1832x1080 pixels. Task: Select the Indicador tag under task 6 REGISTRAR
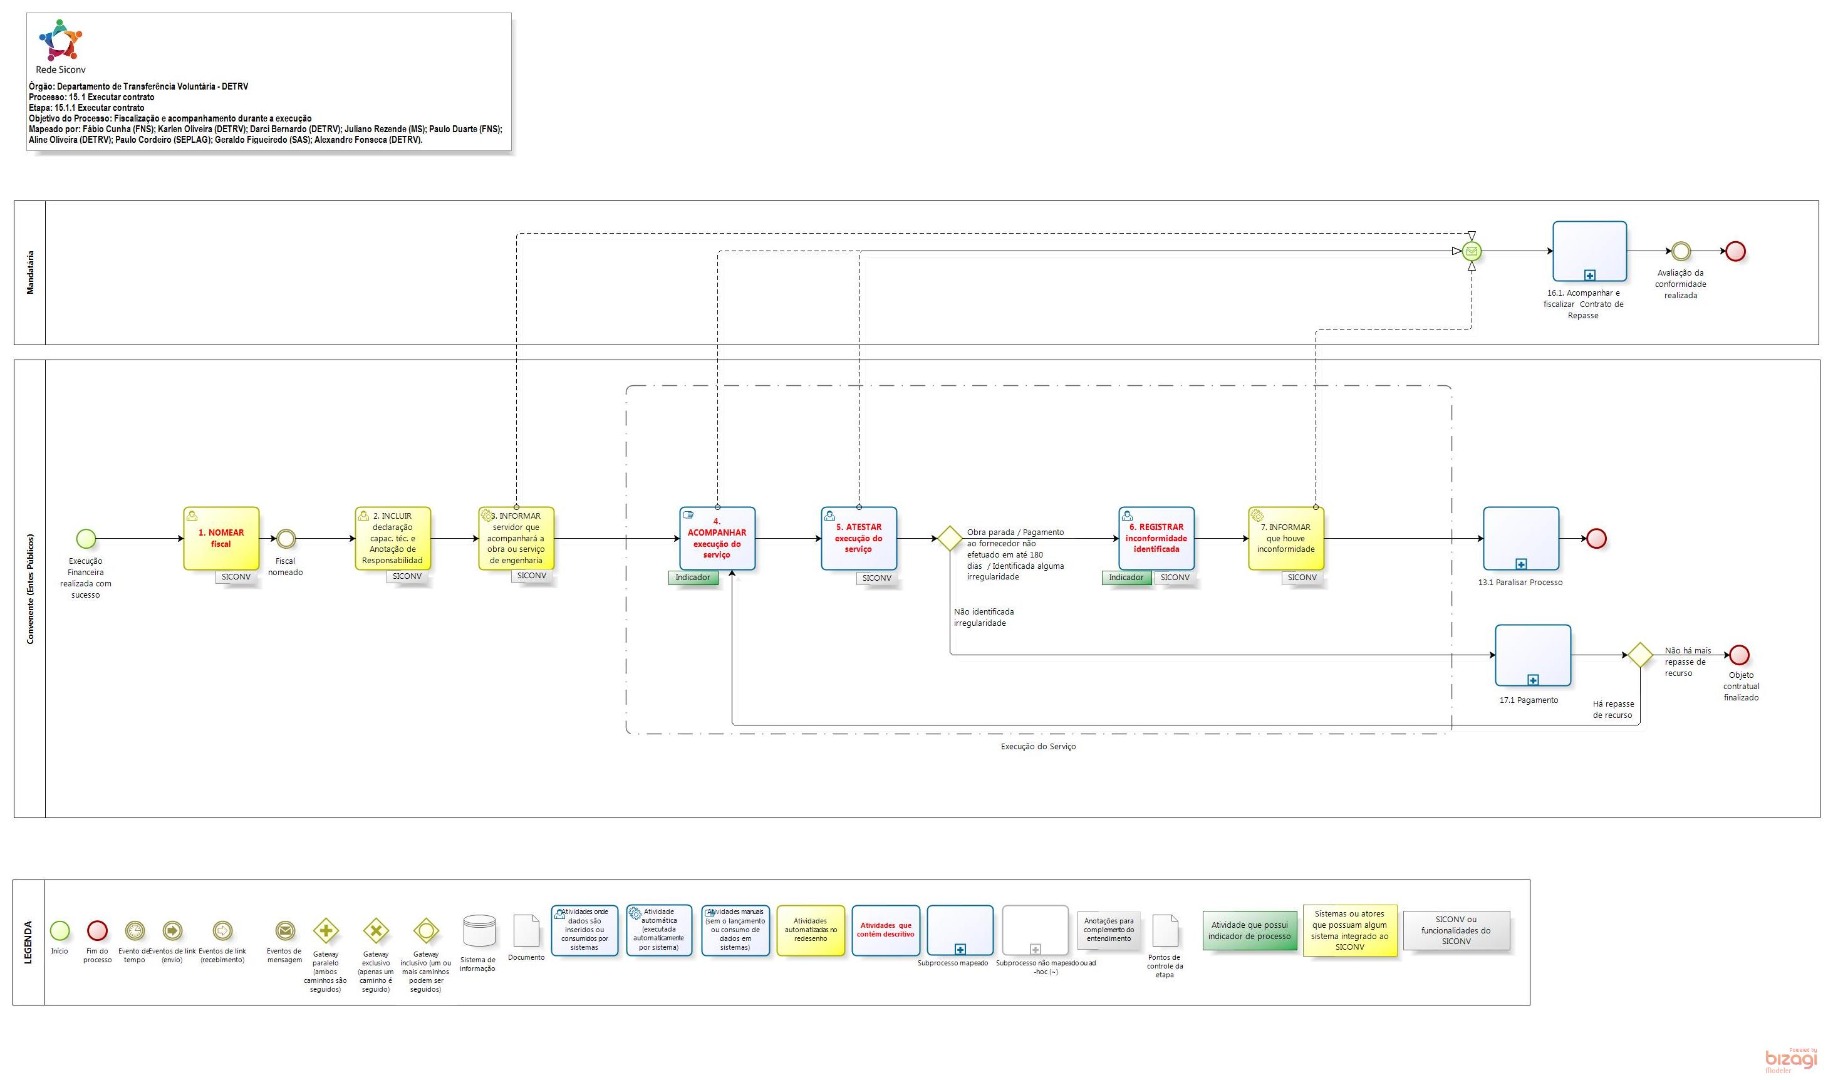point(1127,578)
